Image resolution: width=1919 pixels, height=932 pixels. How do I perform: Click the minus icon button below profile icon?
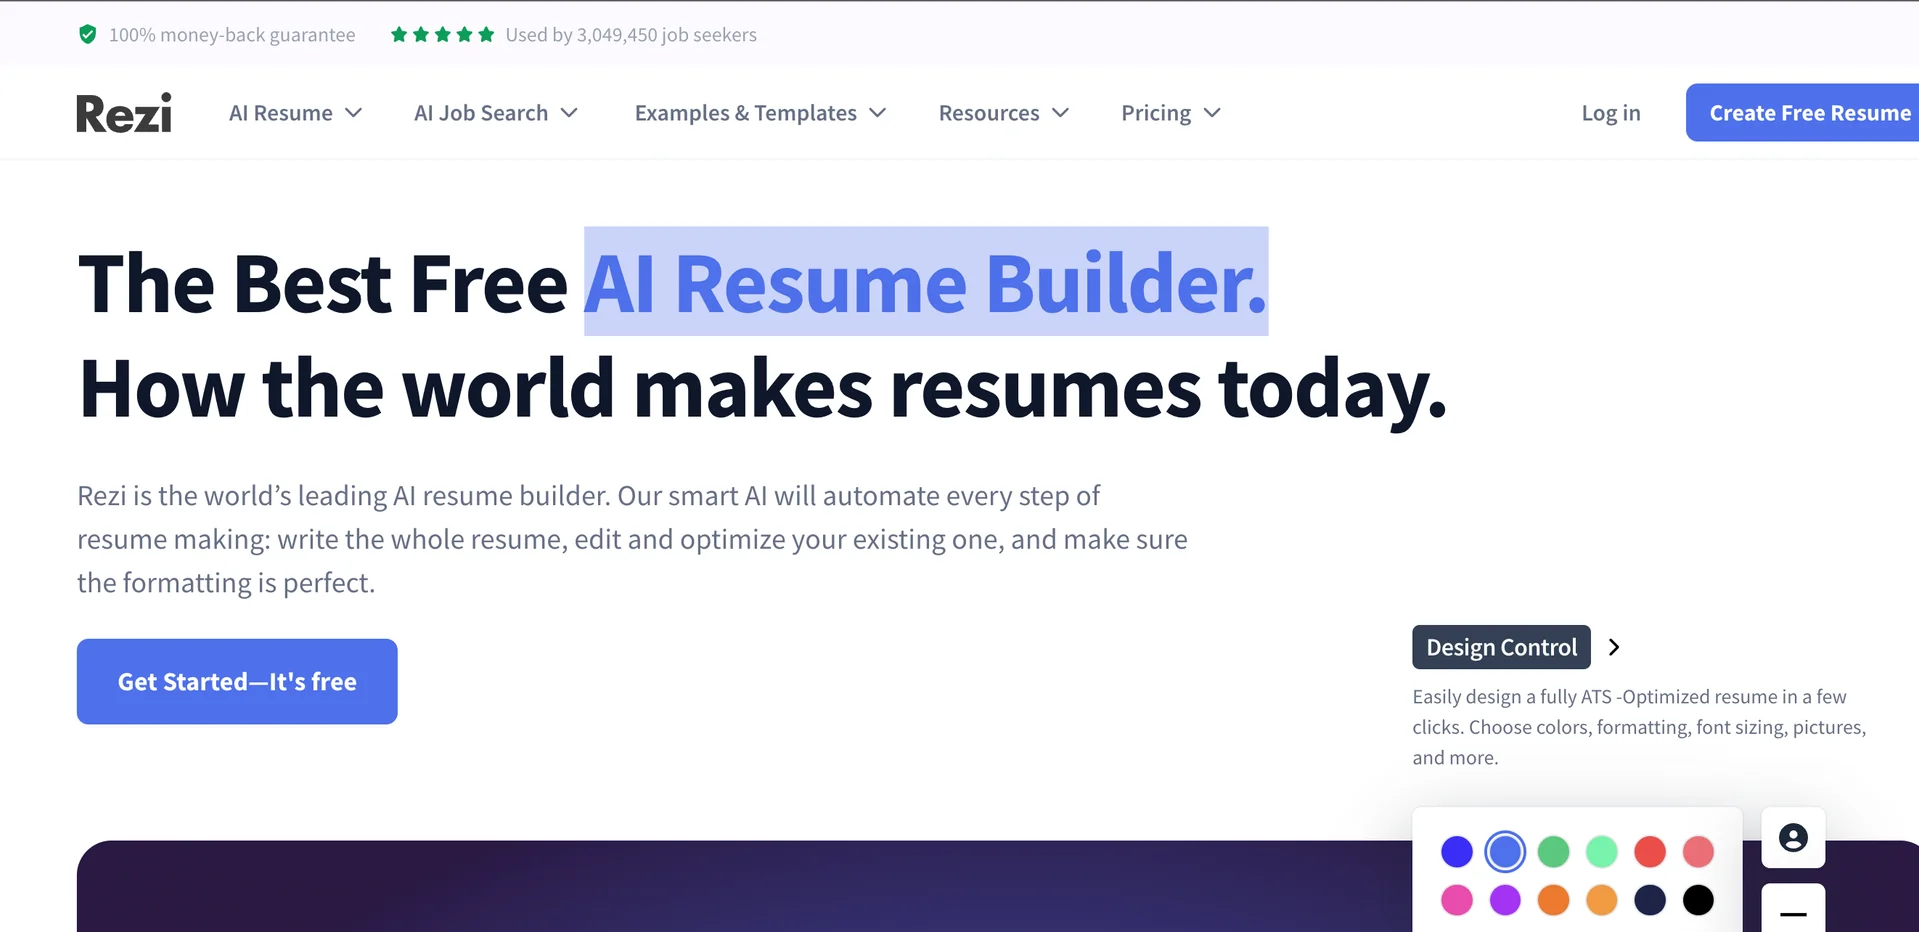pyautogui.click(x=1793, y=908)
